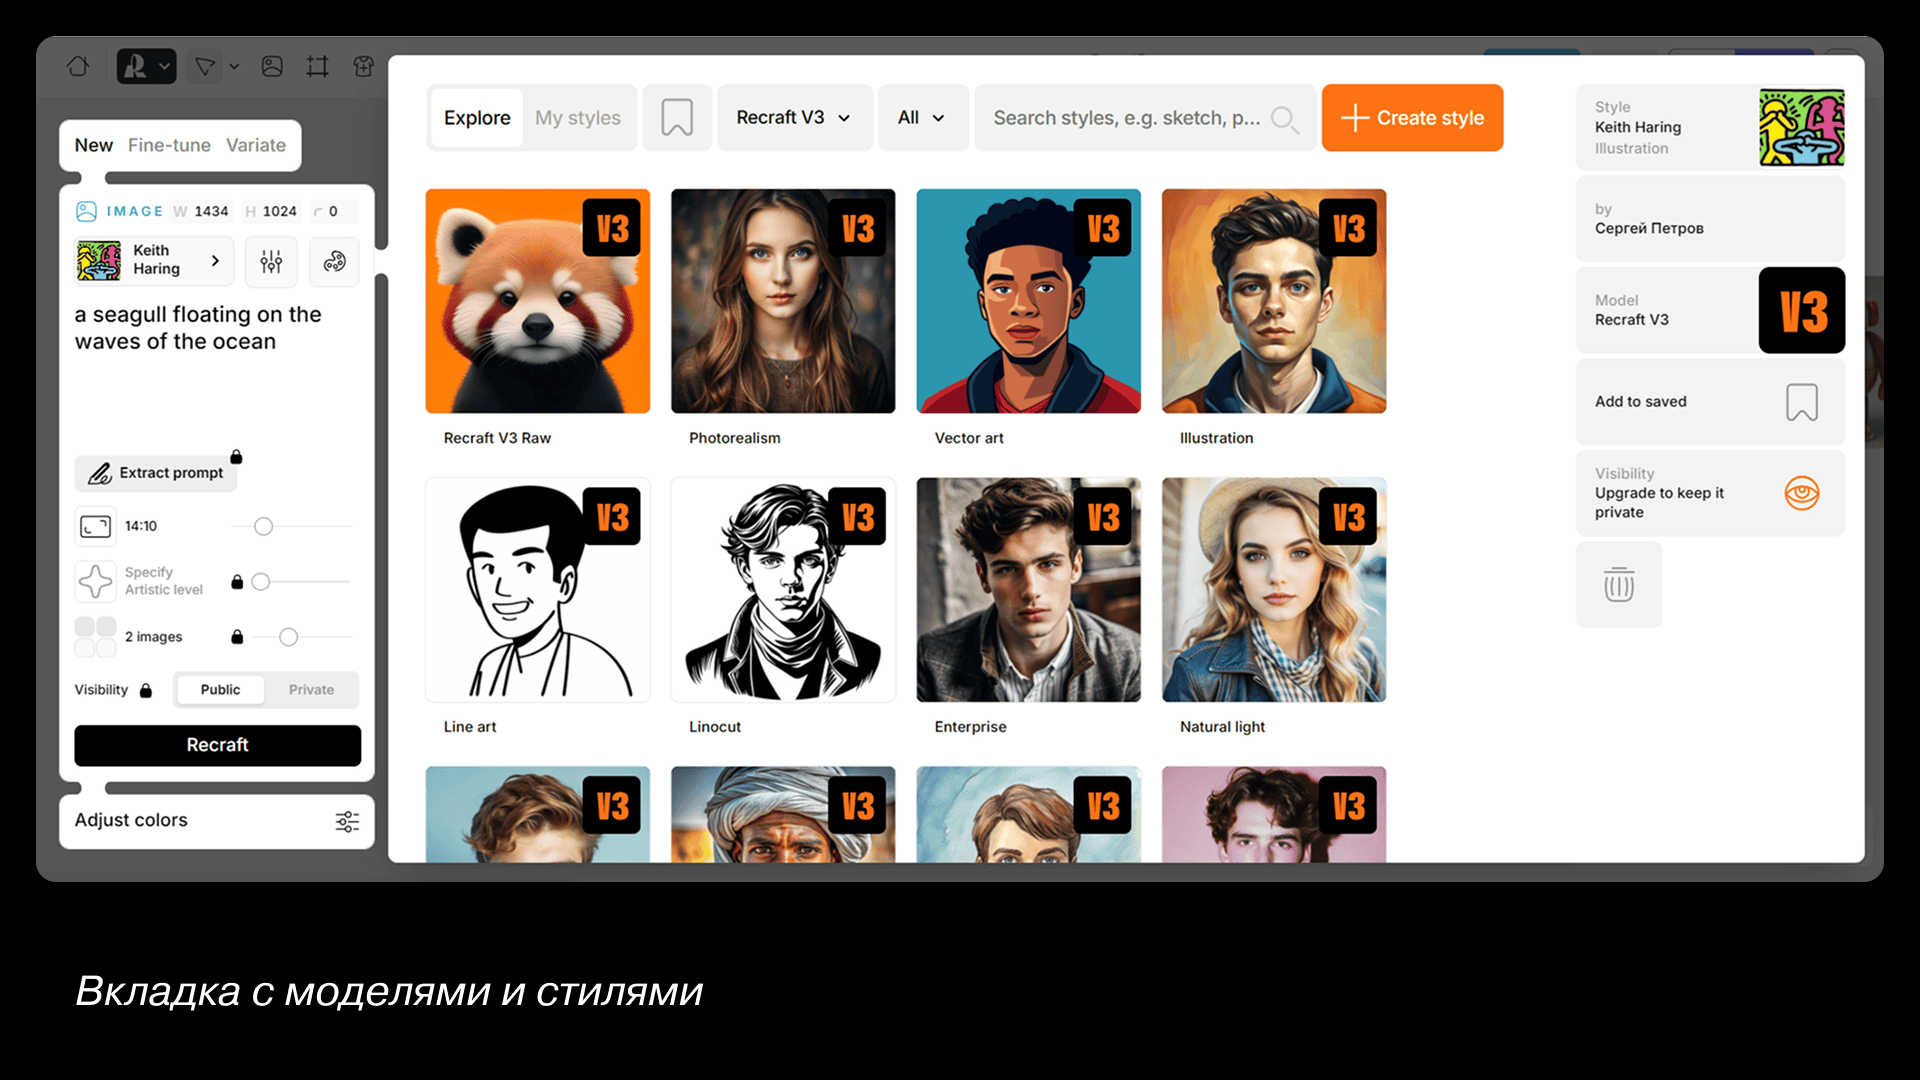
Task: Switch to the Fine-tune tab
Action: point(169,145)
